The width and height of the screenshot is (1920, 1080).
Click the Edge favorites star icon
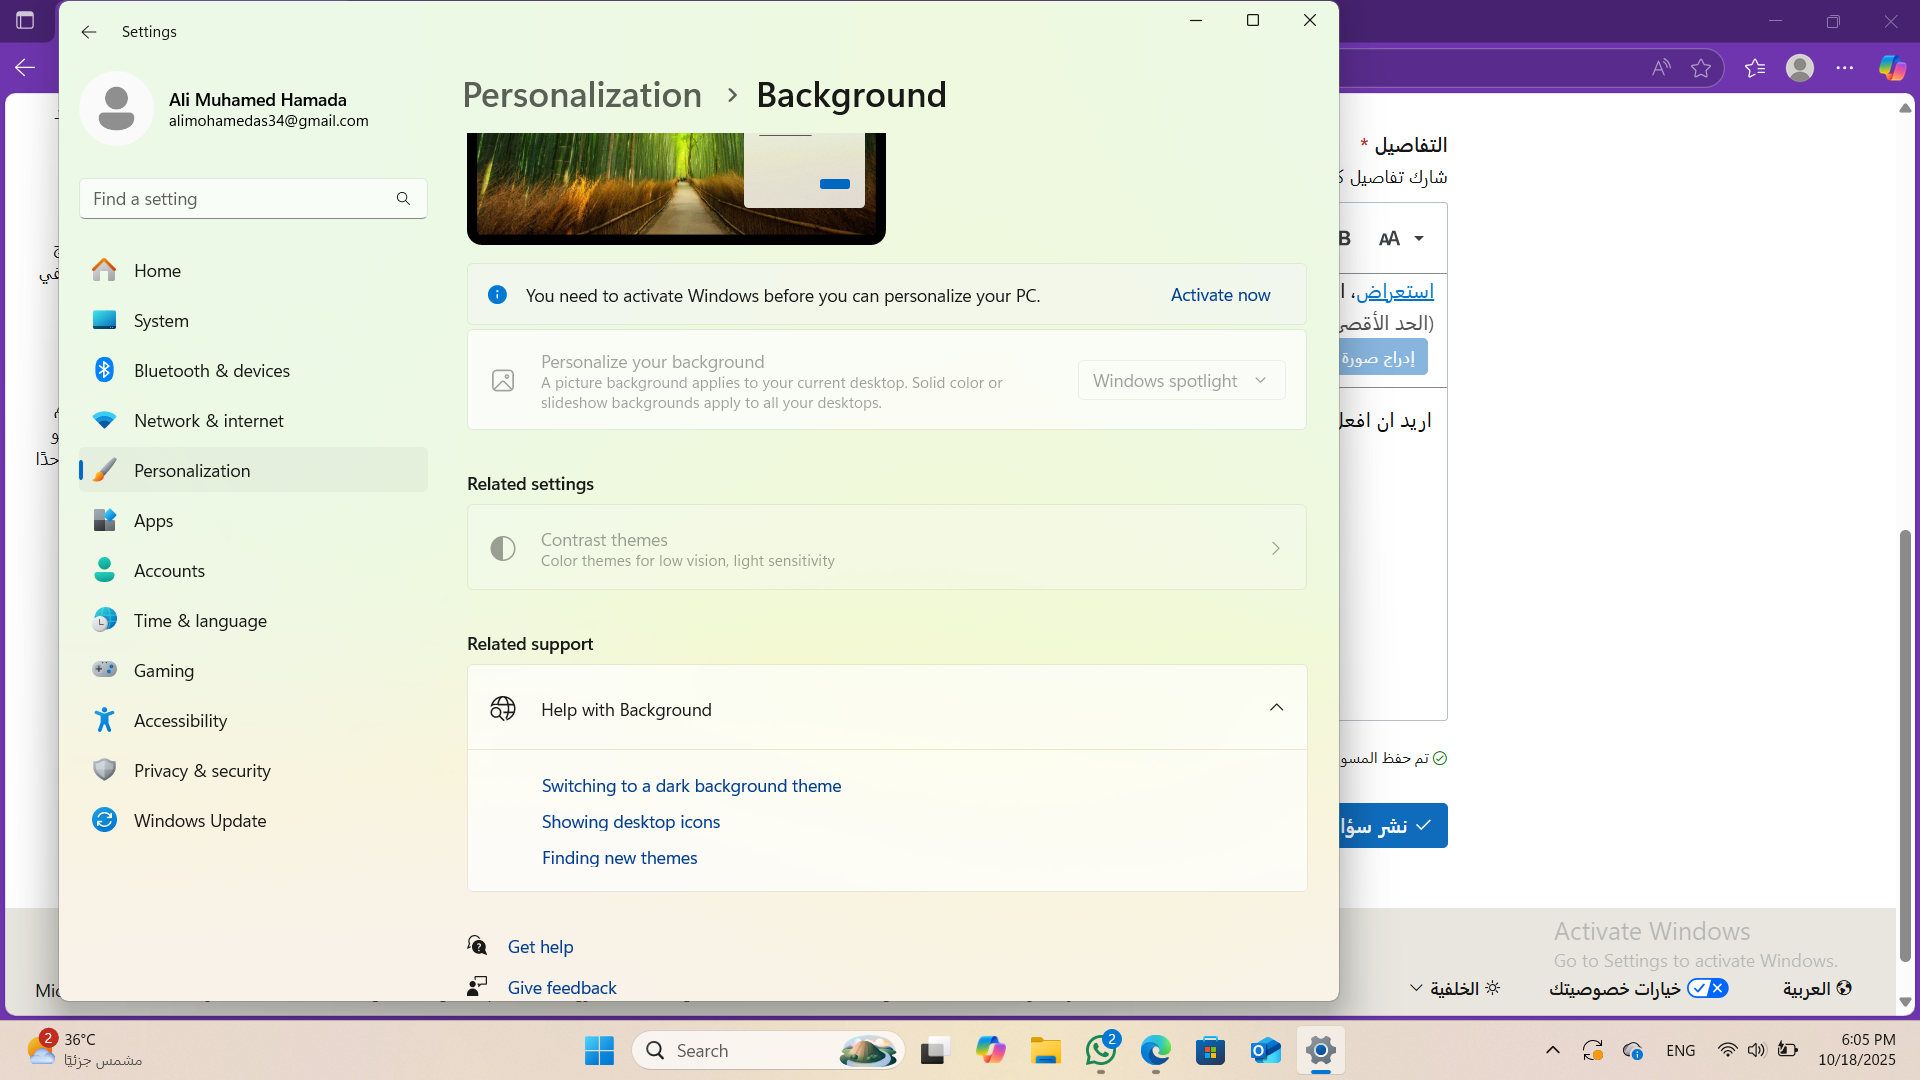click(1701, 68)
